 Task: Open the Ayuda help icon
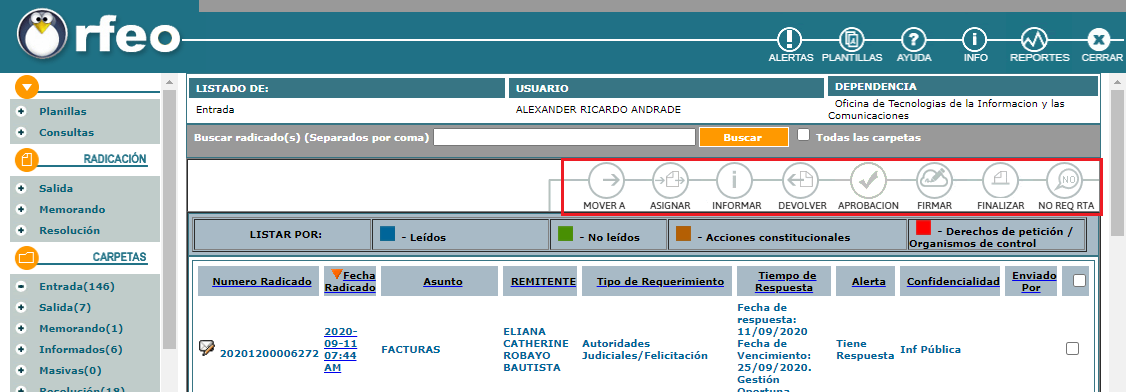tap(913, 39)
